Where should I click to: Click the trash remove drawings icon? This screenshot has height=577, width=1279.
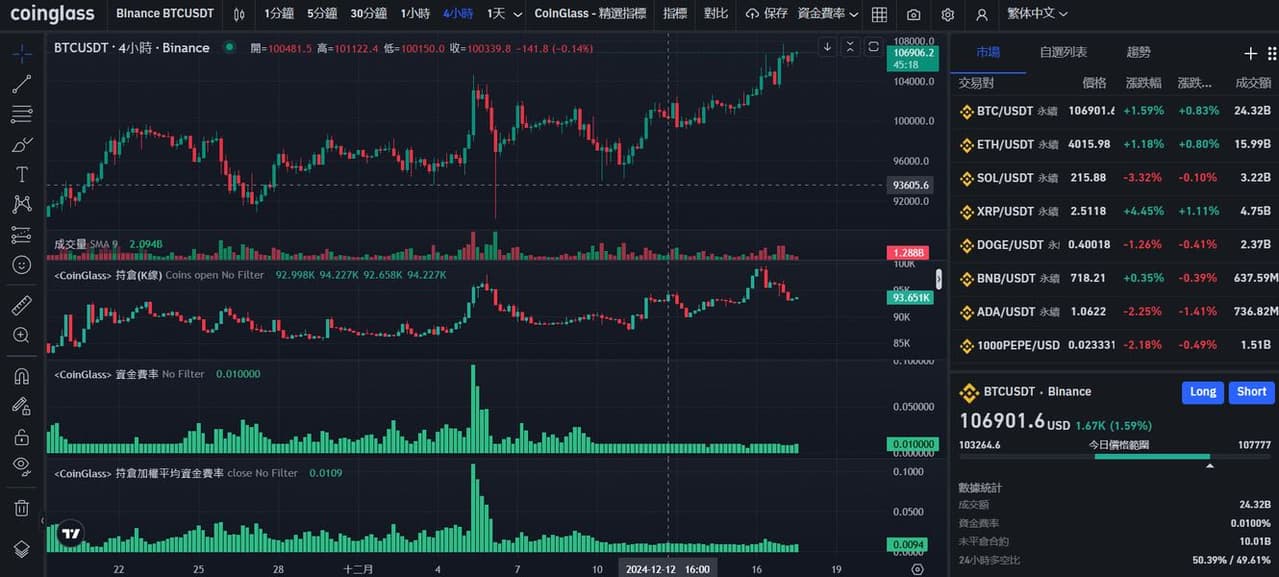[x=22, y=508]
